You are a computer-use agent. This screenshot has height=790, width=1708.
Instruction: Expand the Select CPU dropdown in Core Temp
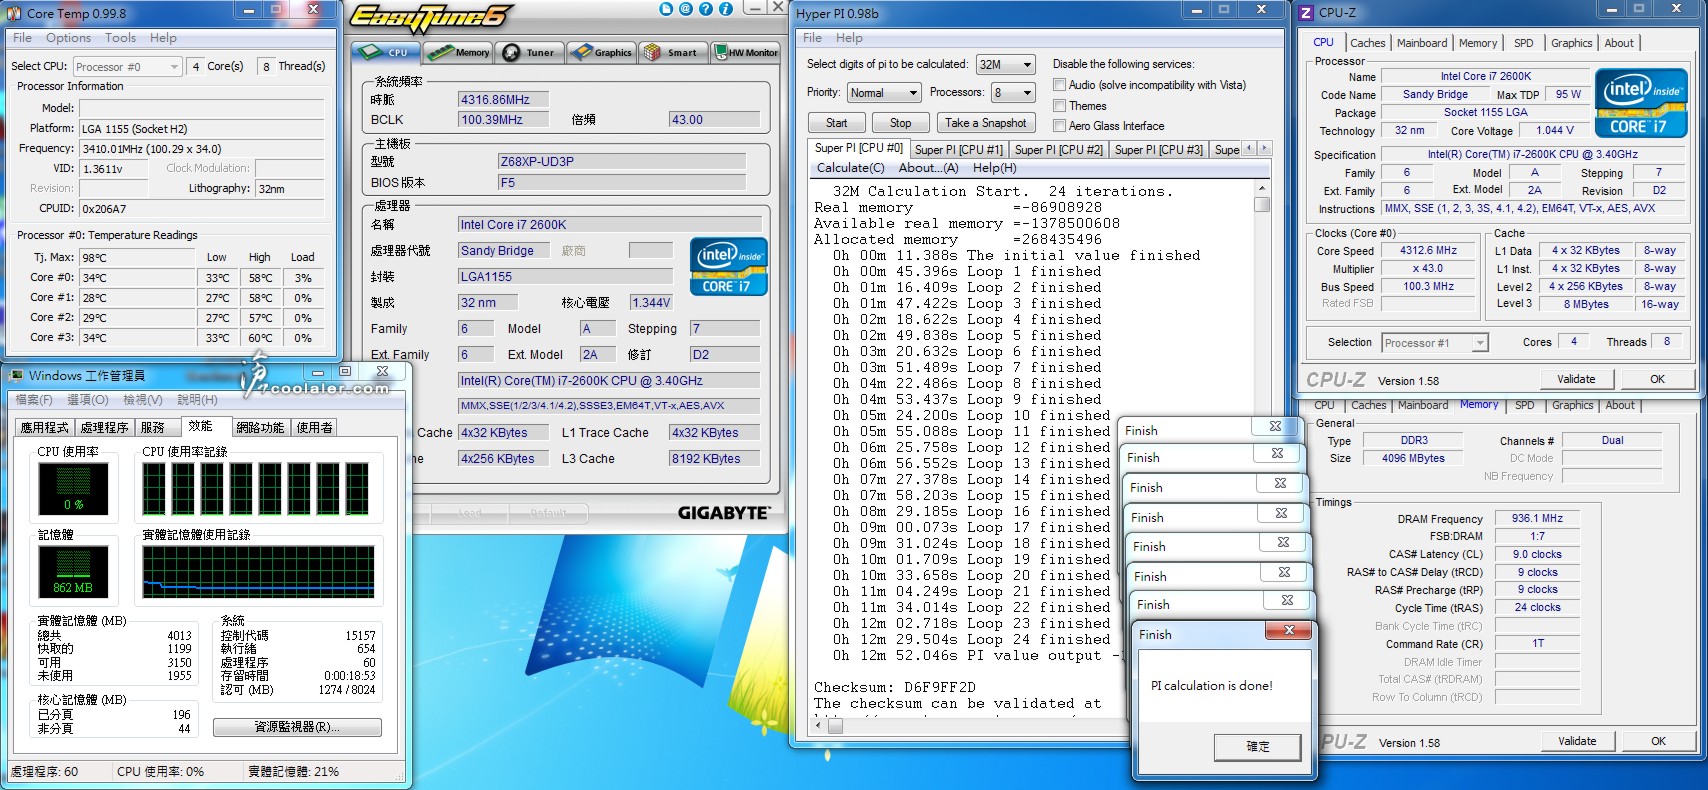(128, 66)
